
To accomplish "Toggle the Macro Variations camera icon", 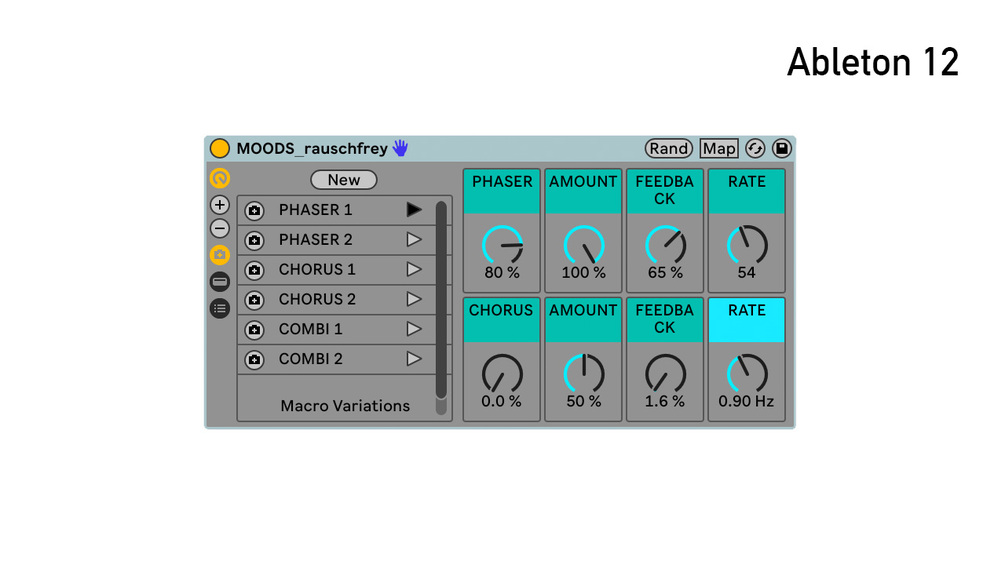I will [x=220, y=255].
